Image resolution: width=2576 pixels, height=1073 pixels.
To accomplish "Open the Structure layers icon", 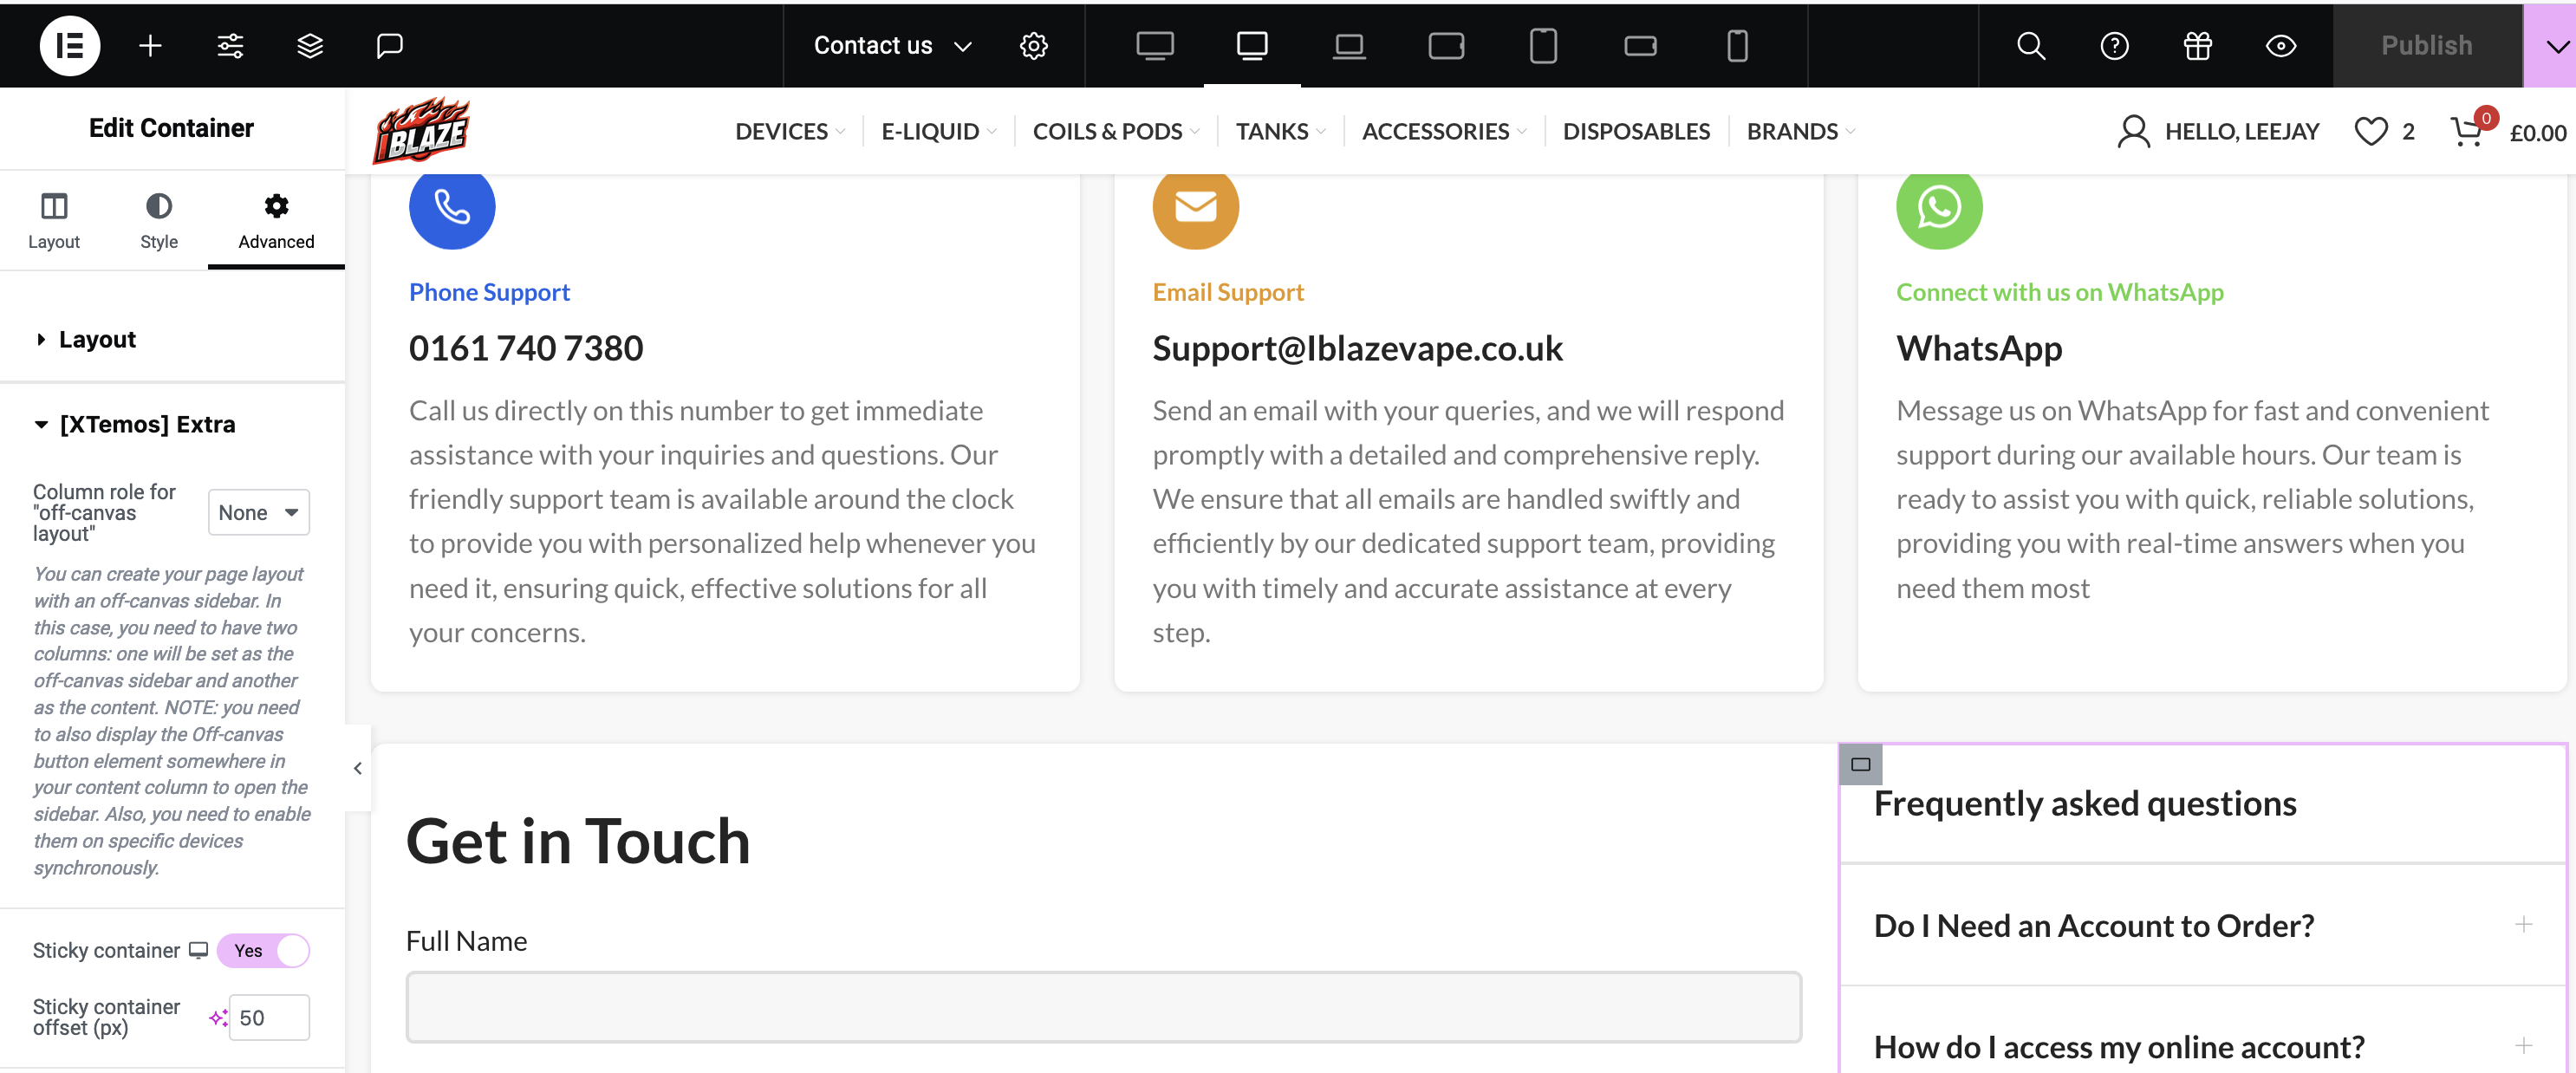I will [x=310, y=45].
